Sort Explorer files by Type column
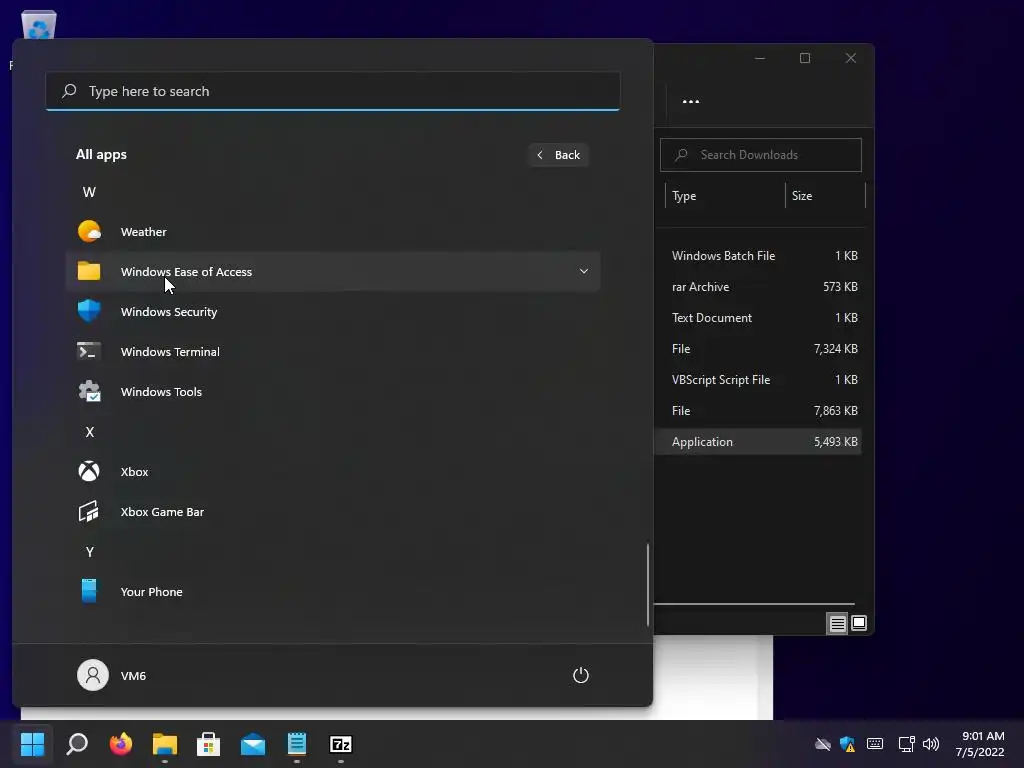The image size is (1024, 768). (725, 195)
